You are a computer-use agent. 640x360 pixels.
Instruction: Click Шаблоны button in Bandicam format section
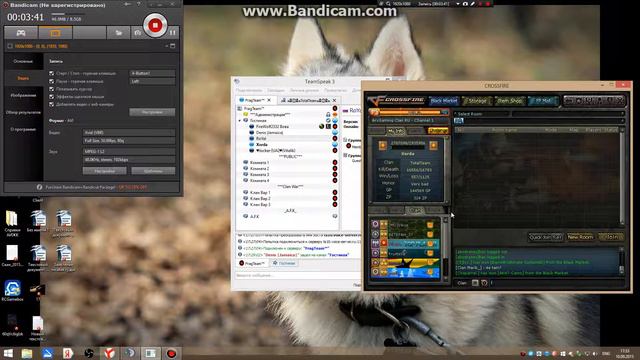[x=153, y=171]
